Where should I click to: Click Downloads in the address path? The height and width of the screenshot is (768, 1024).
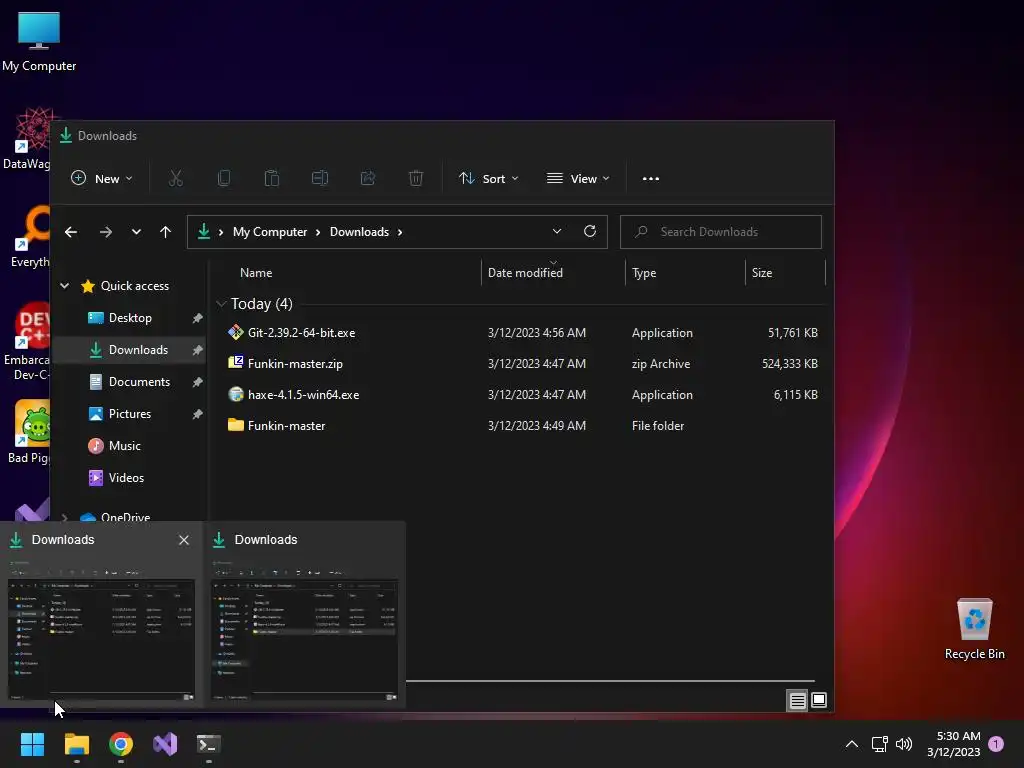[x=359, y=232]
